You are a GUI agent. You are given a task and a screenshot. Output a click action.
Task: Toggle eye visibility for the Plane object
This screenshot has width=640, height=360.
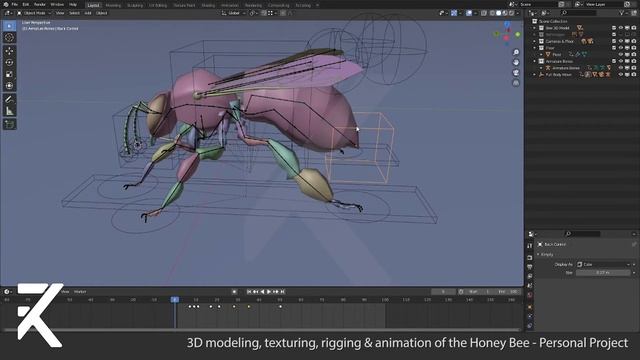(621, 54)
